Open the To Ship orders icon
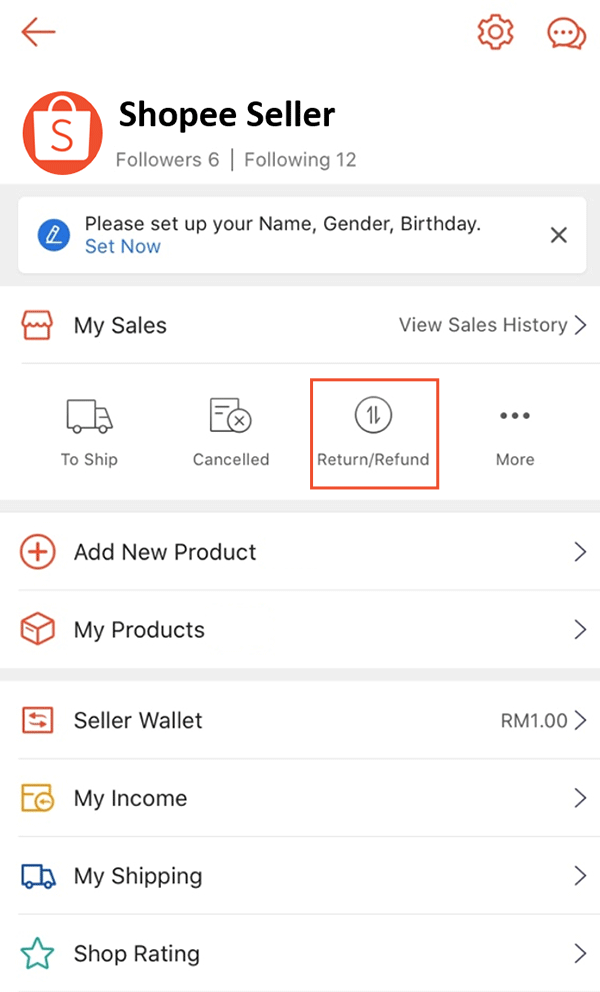The image size is (600, 992). (x=89, y=415)
